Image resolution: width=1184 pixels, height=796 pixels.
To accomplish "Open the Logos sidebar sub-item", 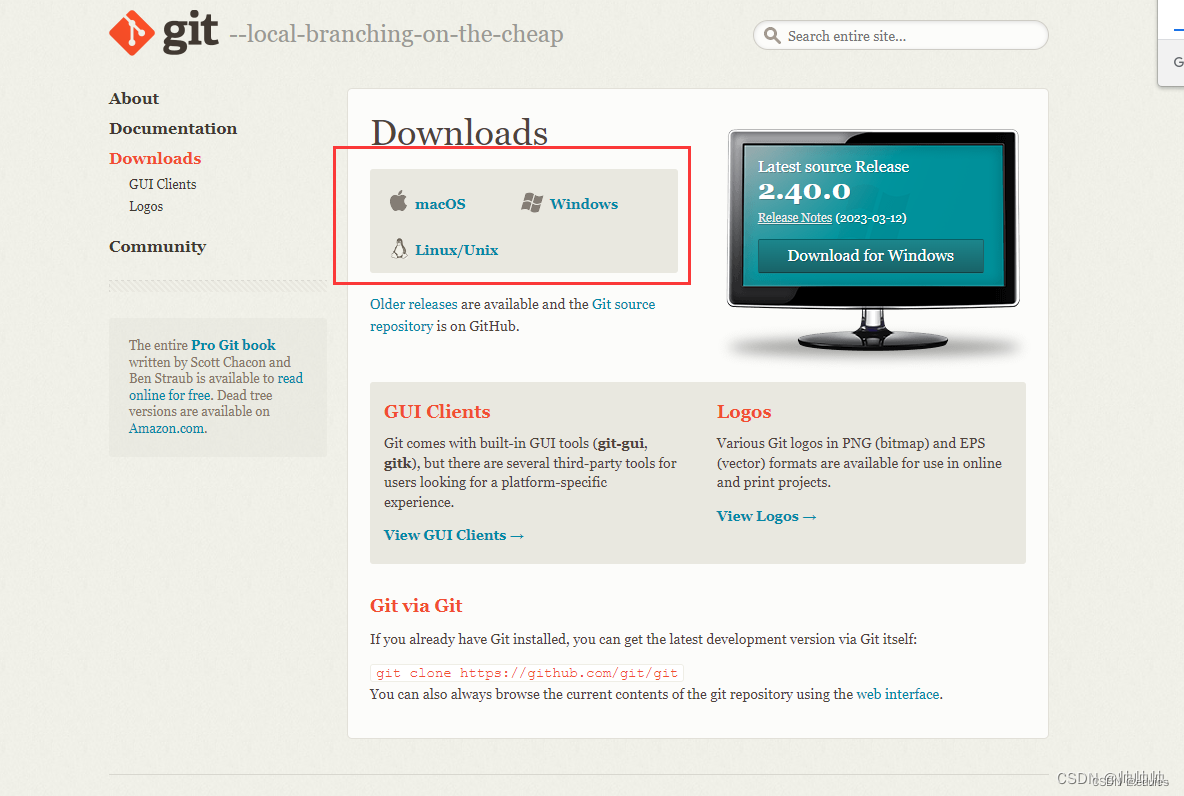I will tap(146, 206).
